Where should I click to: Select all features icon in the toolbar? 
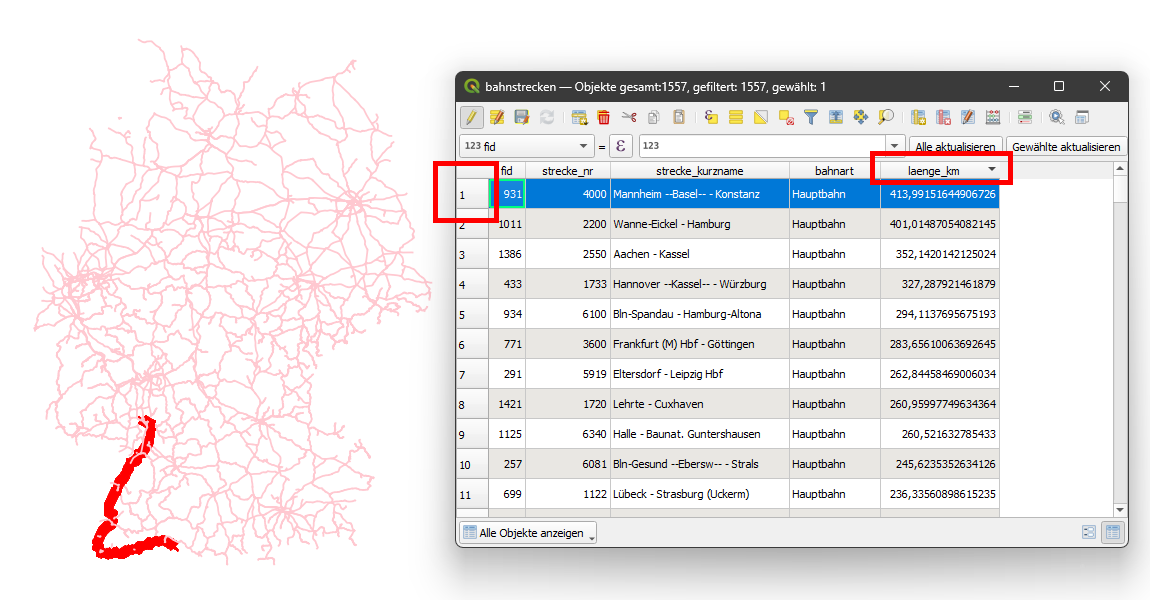click(736, 117)
